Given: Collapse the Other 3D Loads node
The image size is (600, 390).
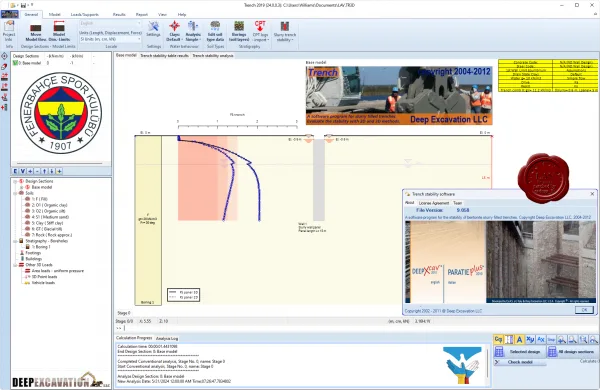Looking at the screenshot, I should (15, 265).
